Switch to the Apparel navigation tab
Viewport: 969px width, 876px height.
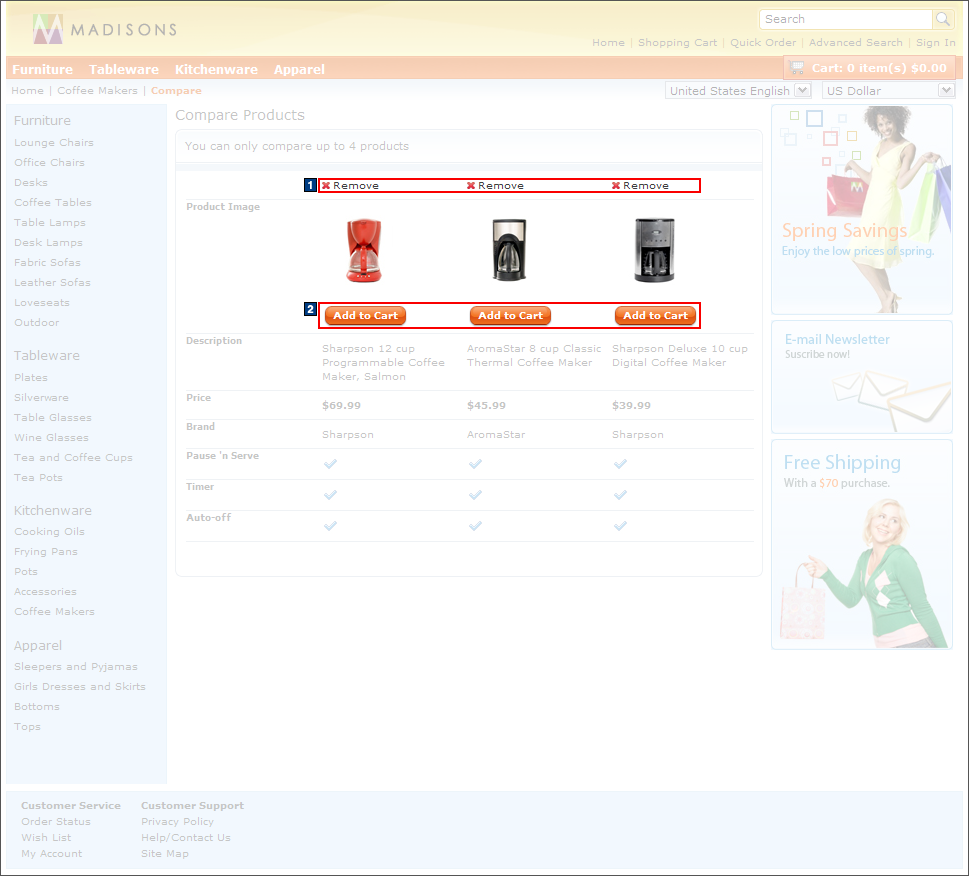tap(299, 69)
